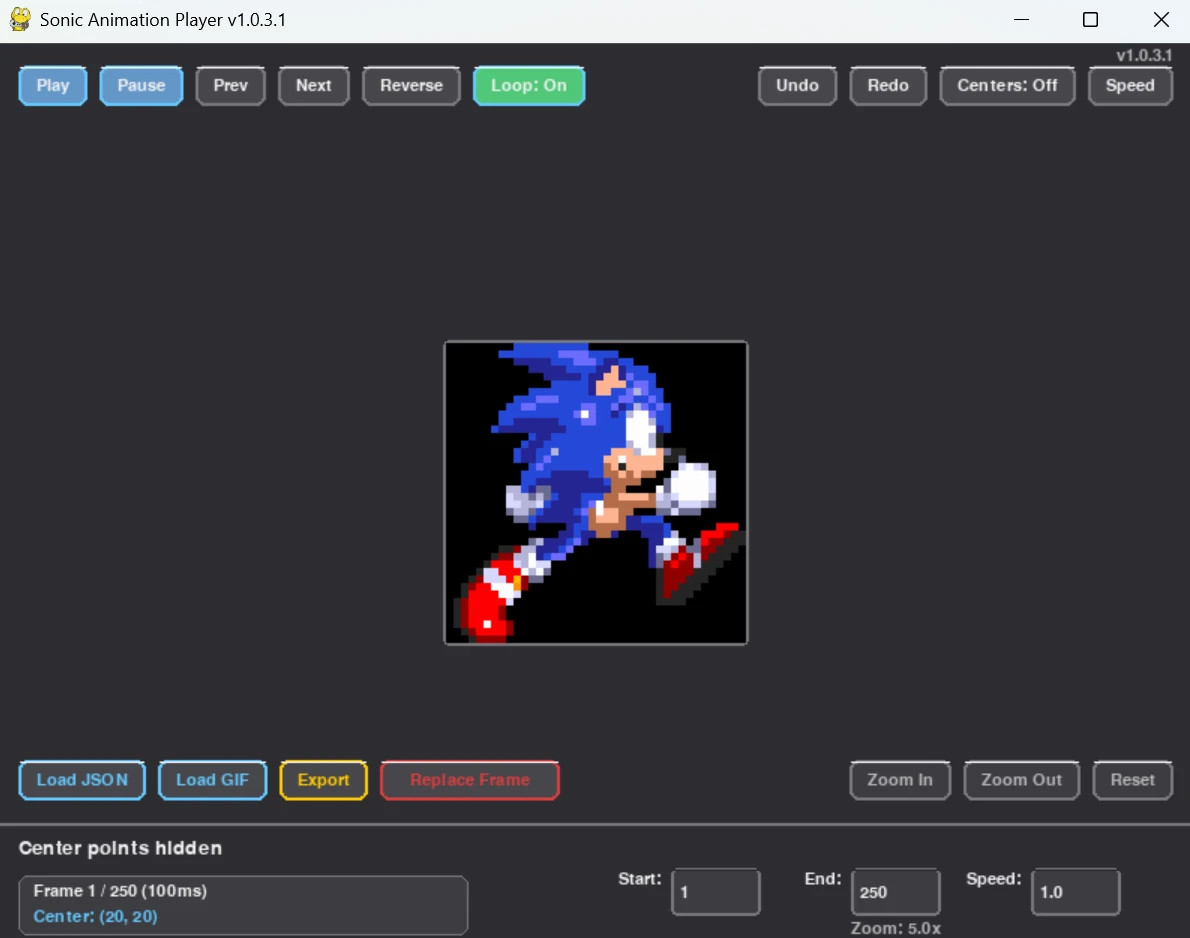Go to the previous frame with Prev
Screen dimensions: 1190x938
(231, 86)
